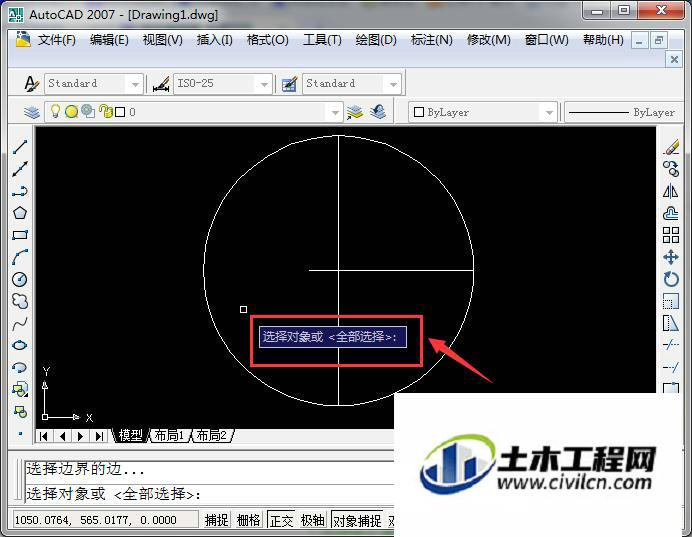Open the 文件(F) menu
Viewport: 692px width, 537px height.
[x=56, y=40]
